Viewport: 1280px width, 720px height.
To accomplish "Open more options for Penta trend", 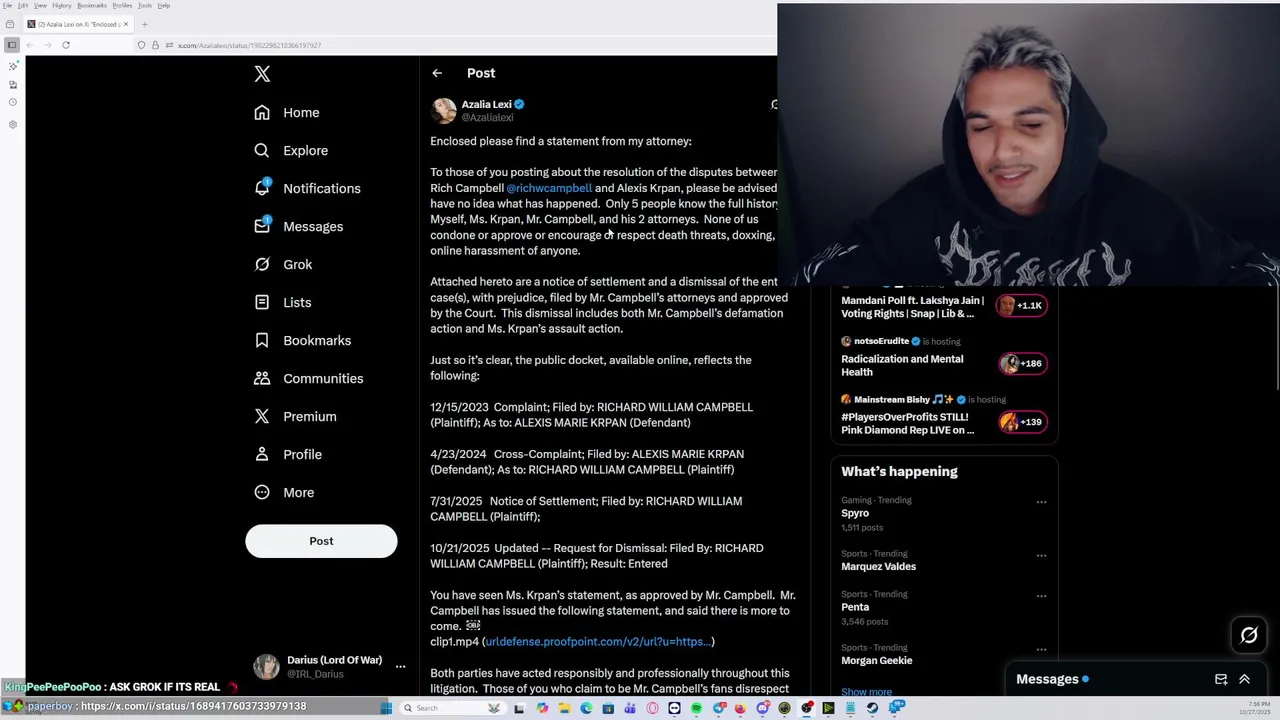I will (1041, 596).
